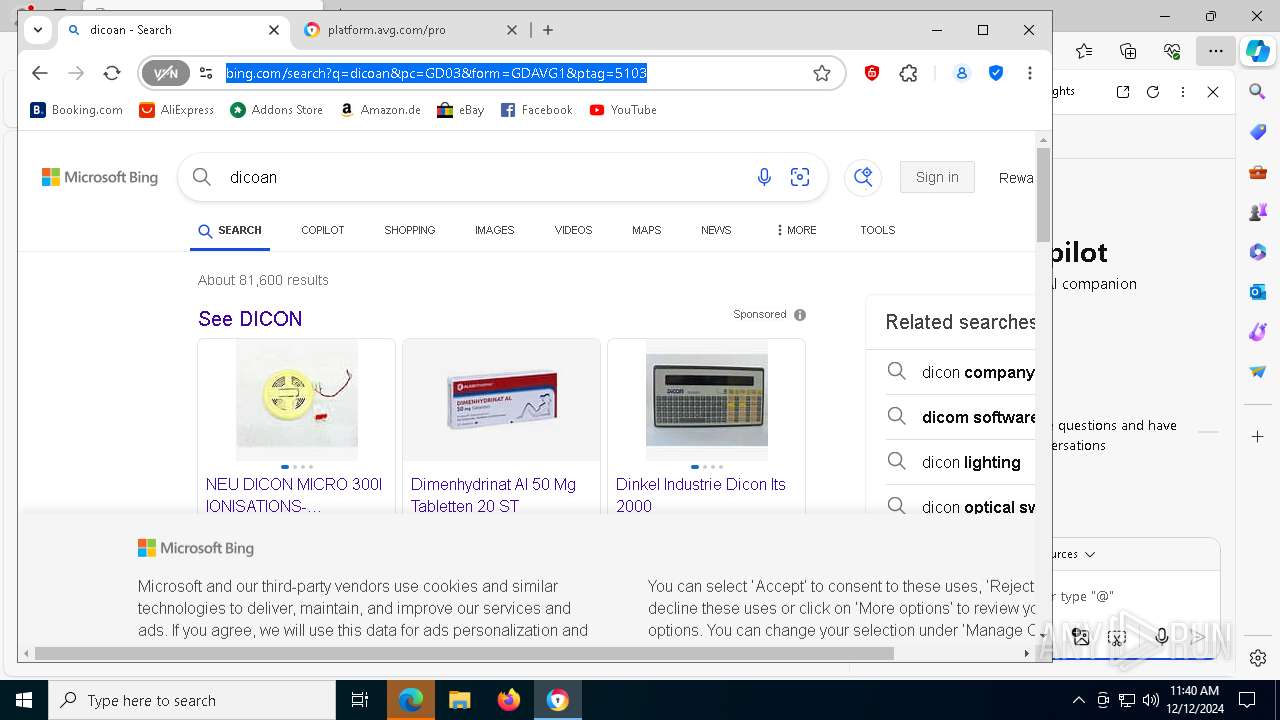Open YouTube bookmark
This screenshot has width=1280, height=720.
pos(623,110)
